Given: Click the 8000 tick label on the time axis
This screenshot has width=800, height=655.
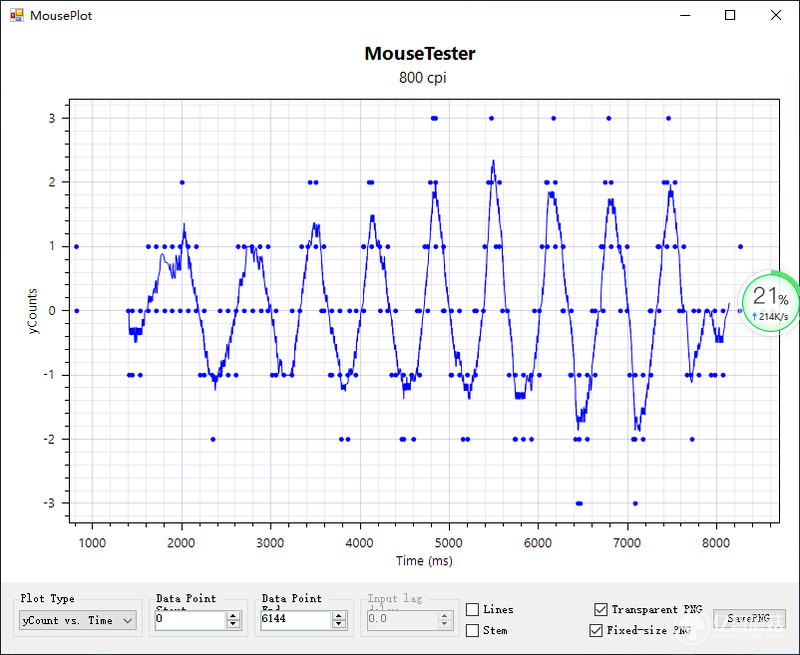Looking at the screenshot, I should (x=716, y=543).
